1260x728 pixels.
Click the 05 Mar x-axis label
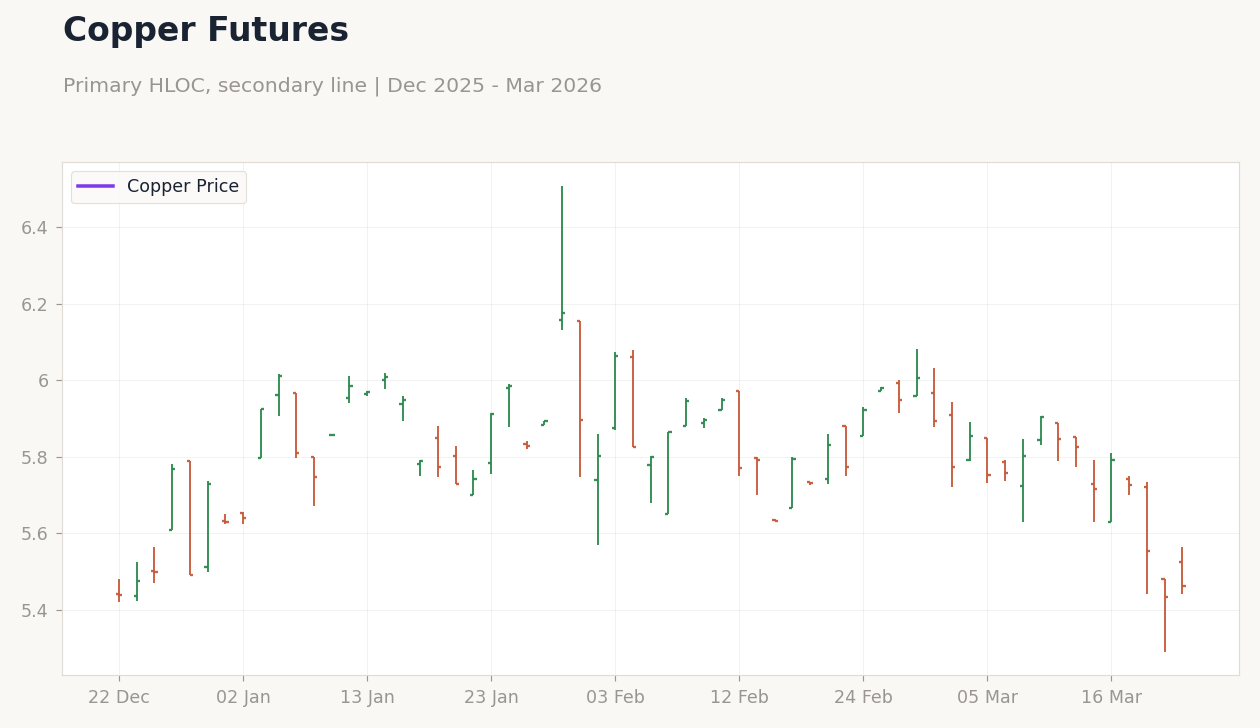pos(987,698)
